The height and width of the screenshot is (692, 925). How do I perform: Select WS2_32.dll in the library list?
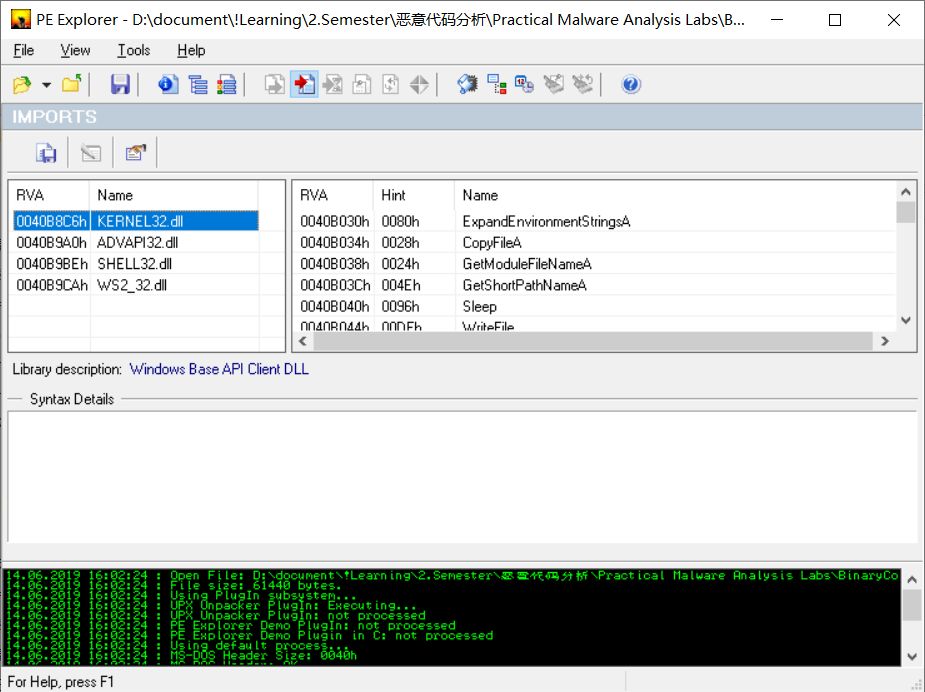132,285
